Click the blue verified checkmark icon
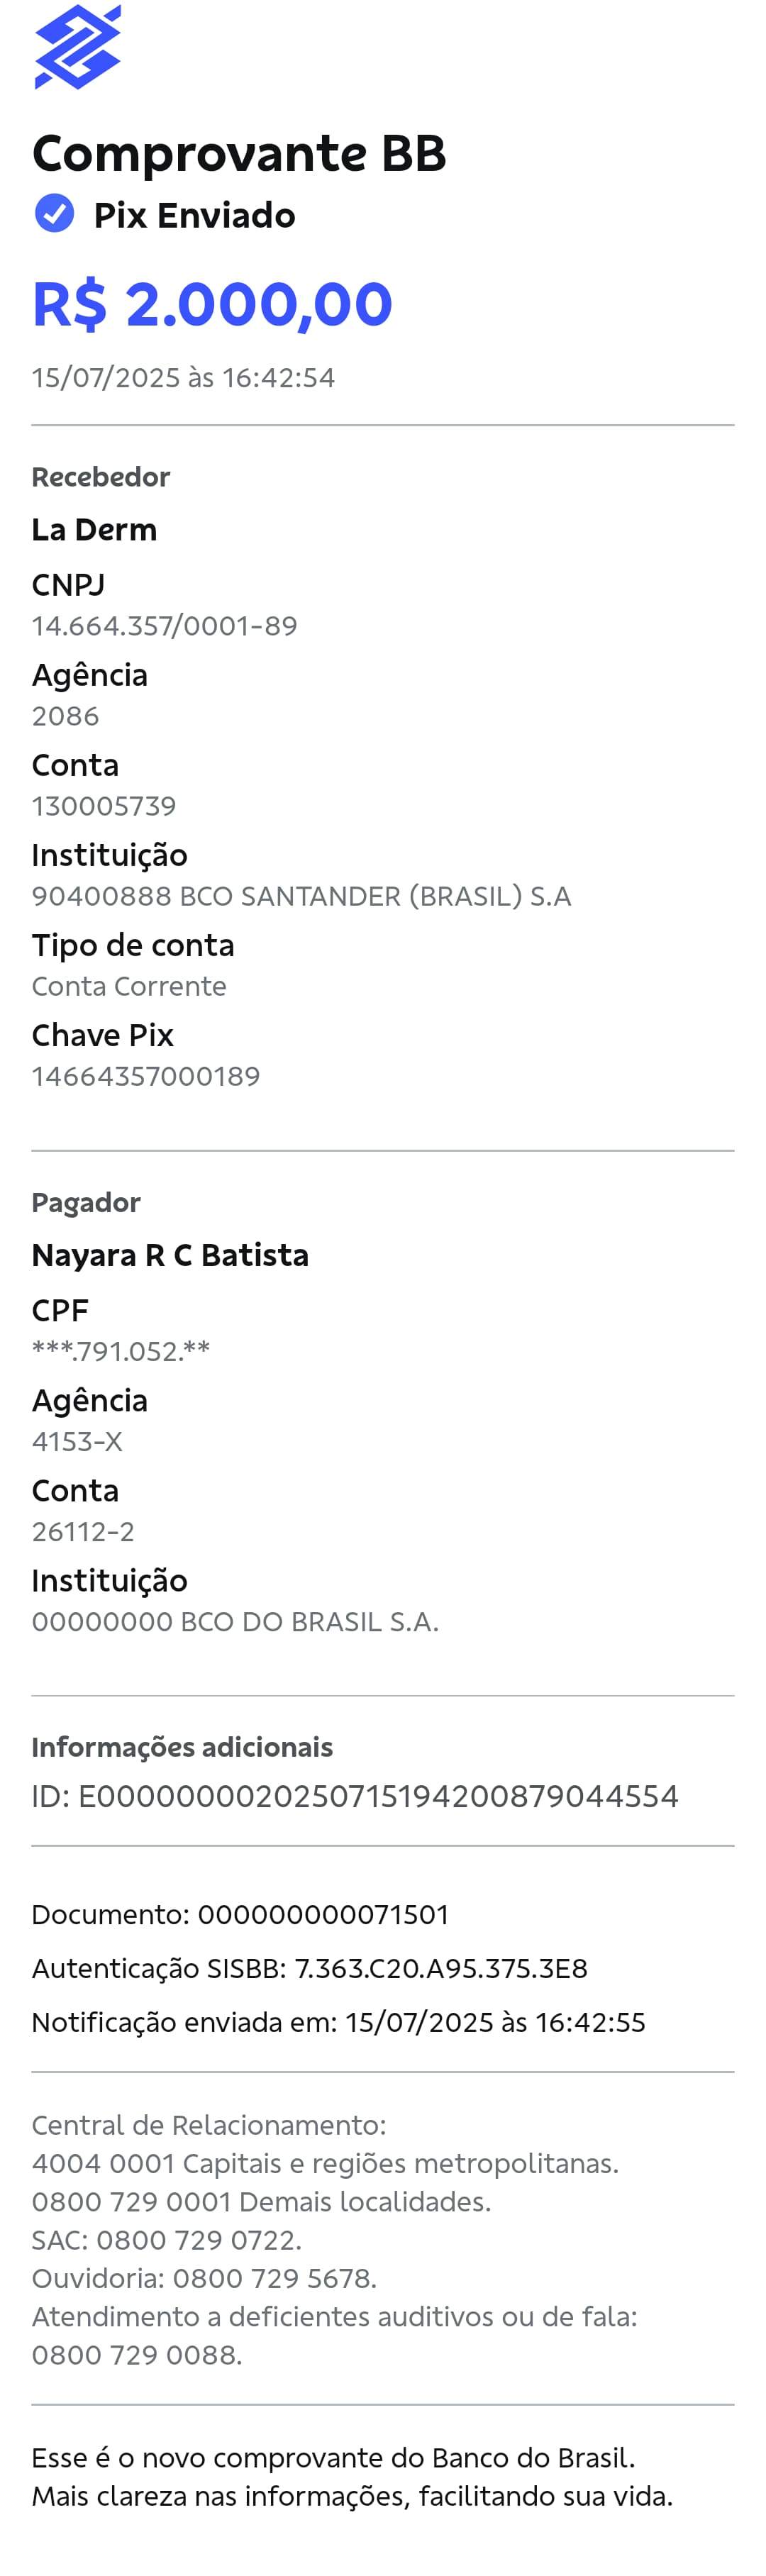This screenshot has width=766, height=2576. pos(54,213)
